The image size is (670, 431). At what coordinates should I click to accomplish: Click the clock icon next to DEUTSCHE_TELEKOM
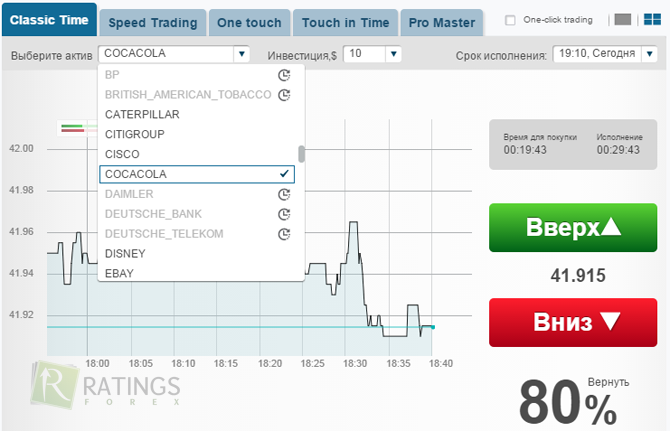pos(284,234)
